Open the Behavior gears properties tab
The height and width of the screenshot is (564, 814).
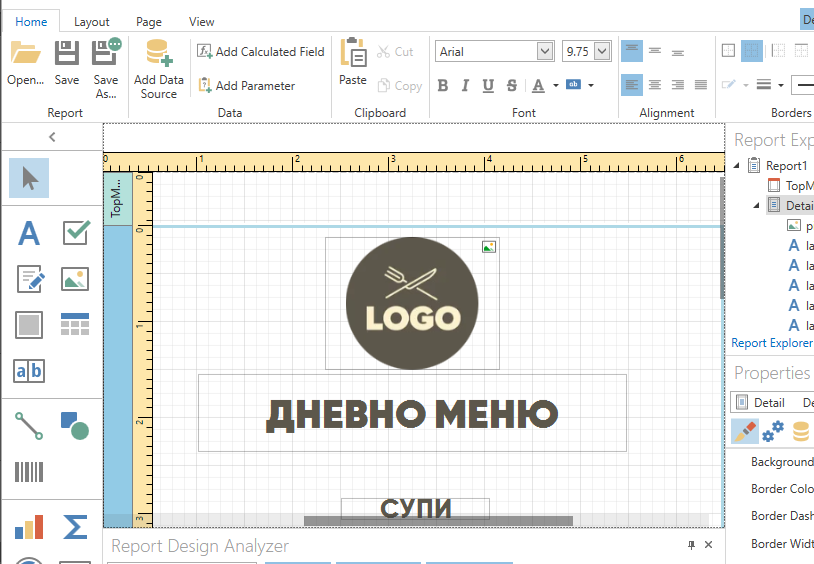[773, 432]
